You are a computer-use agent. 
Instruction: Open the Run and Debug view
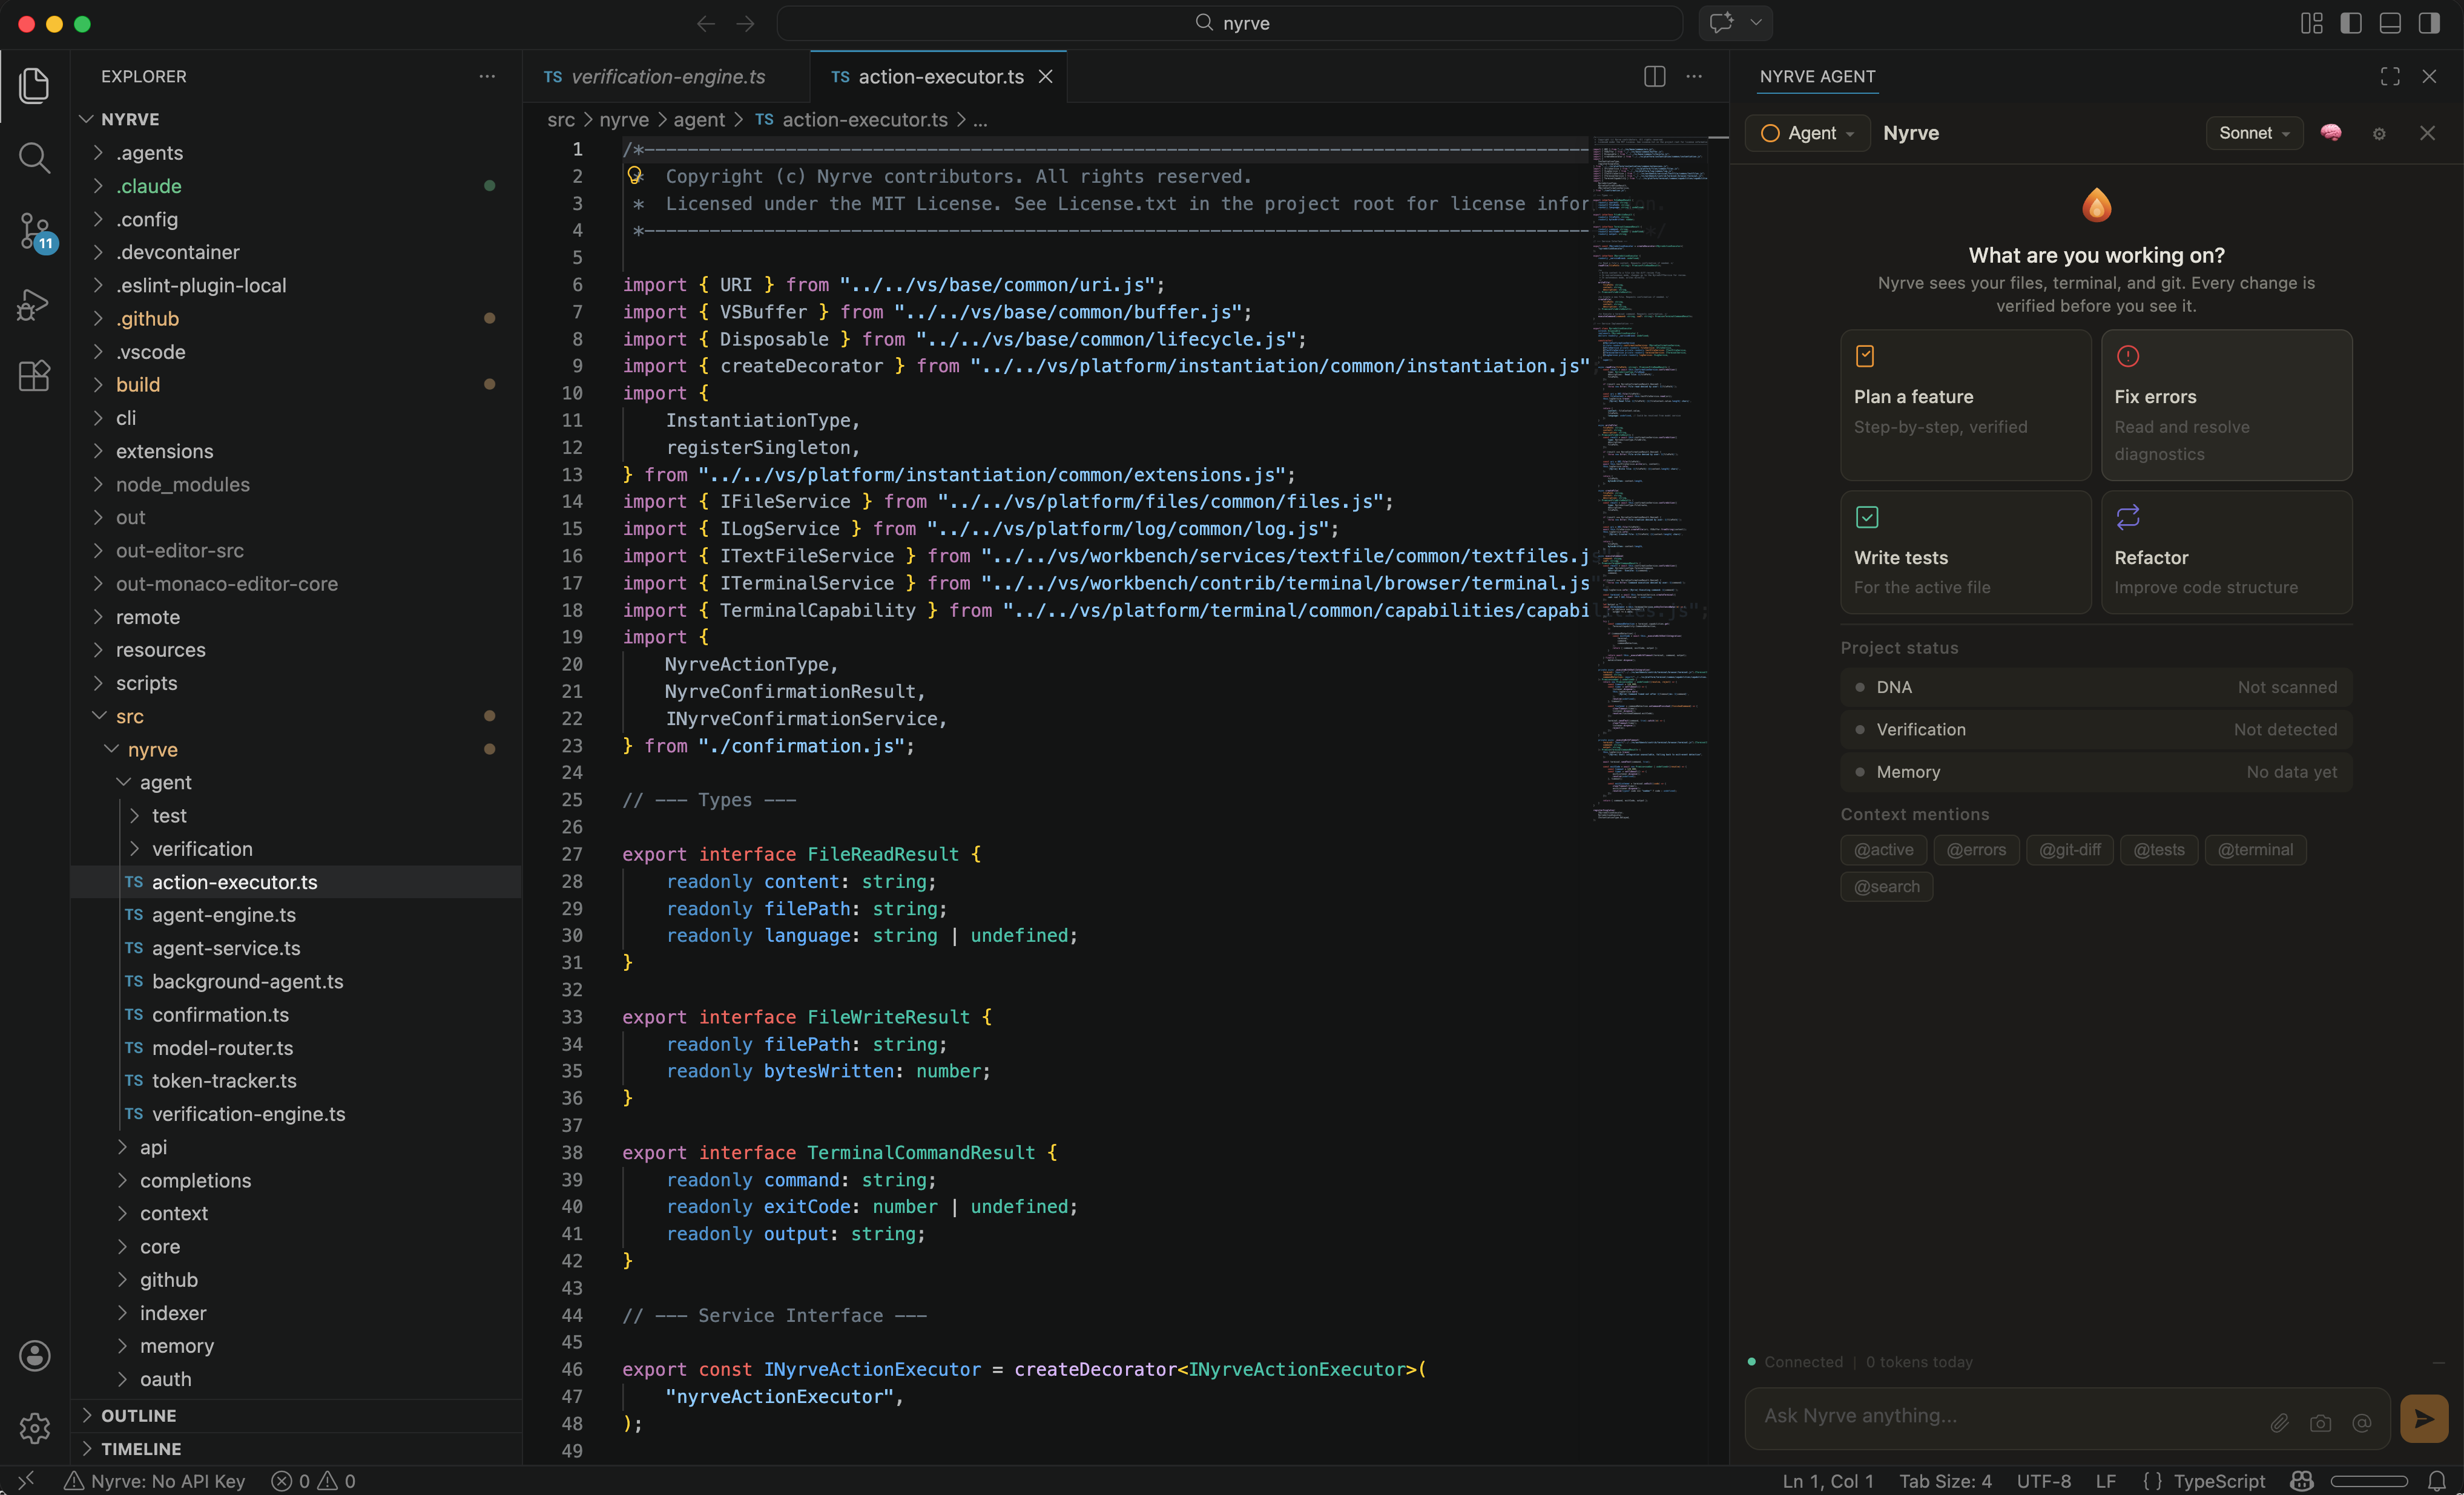click(34, 304)
